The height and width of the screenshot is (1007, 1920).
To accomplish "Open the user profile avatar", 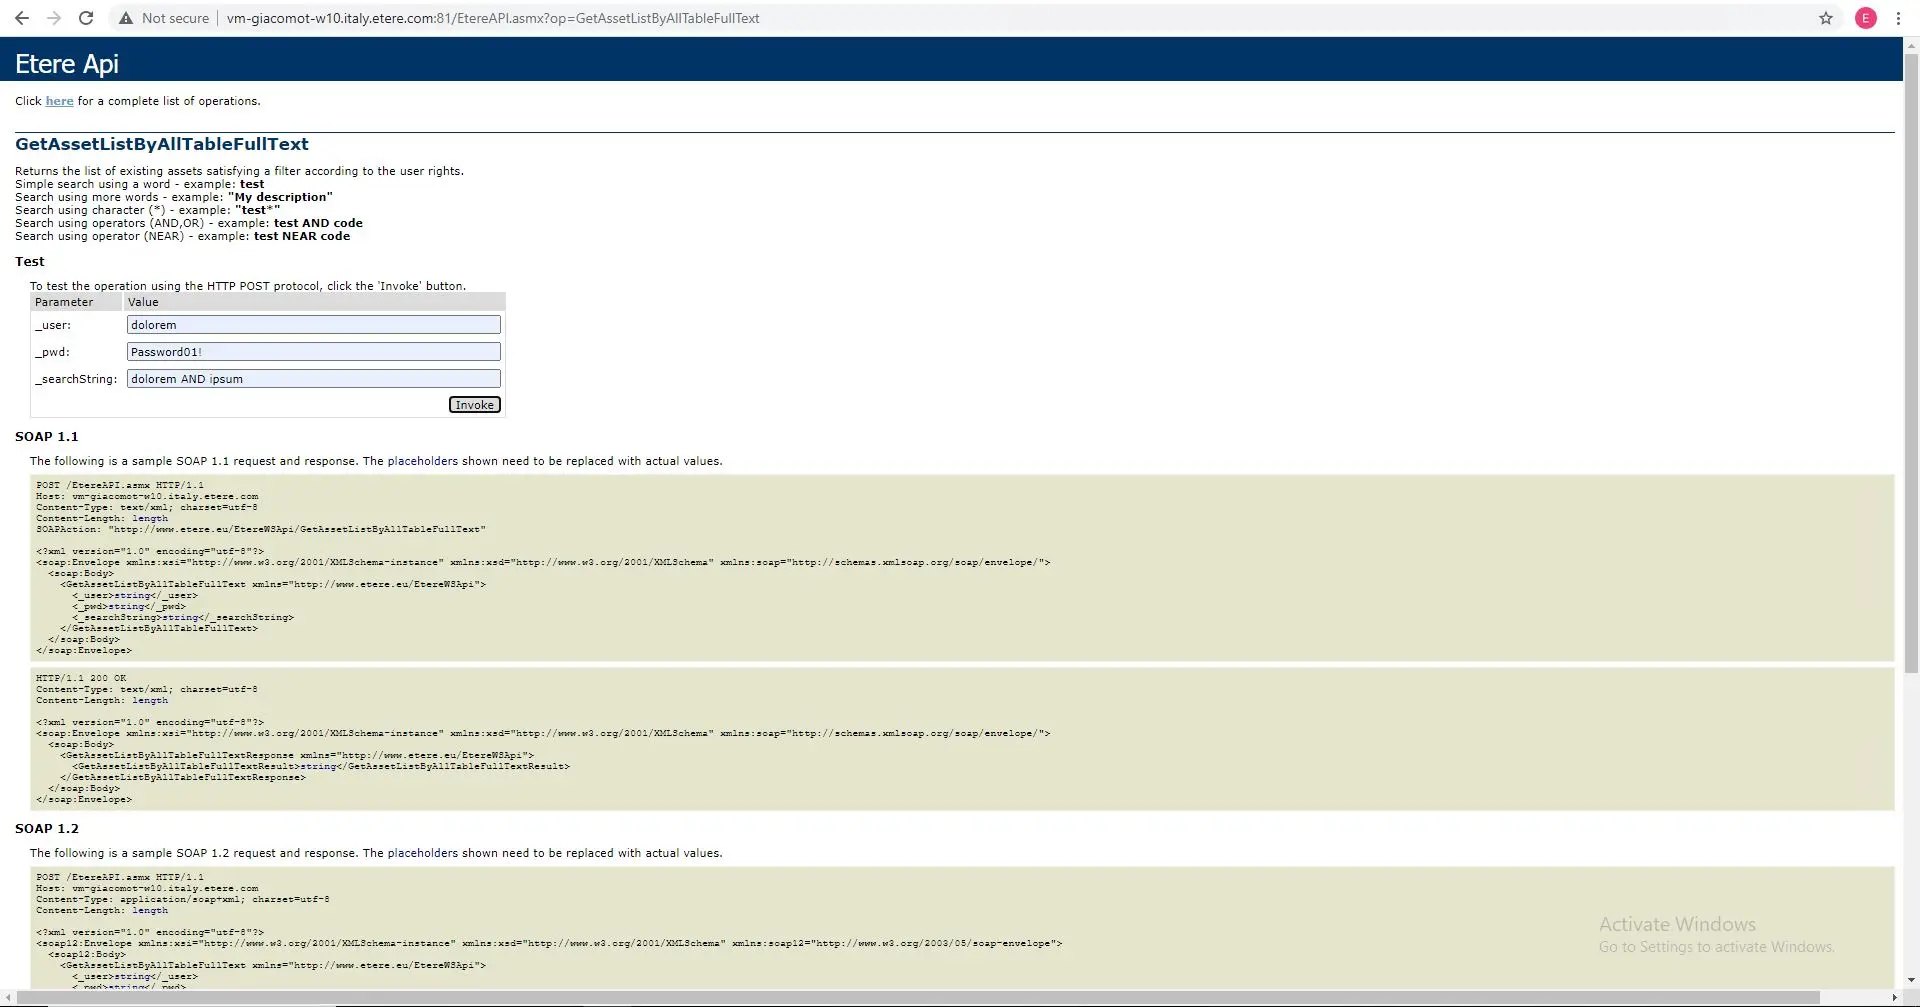I will point(1866,18).
